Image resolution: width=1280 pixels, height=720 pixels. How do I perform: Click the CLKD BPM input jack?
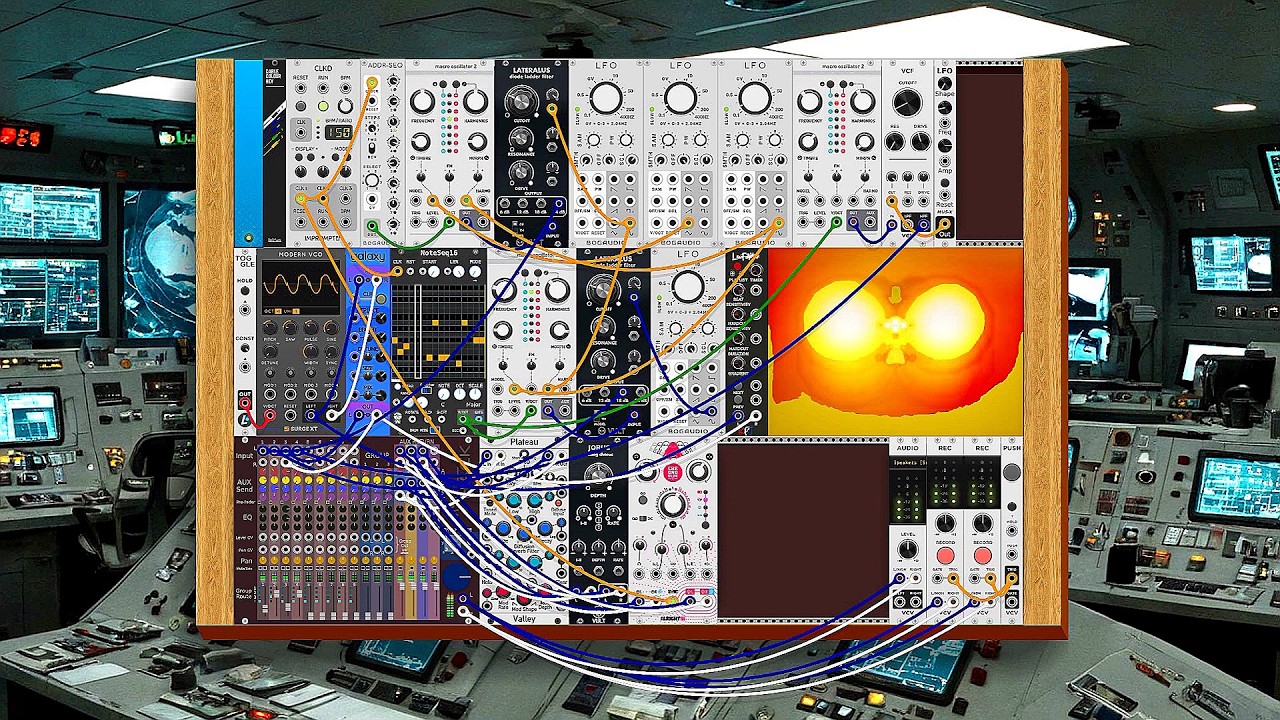tap(345, 88)
